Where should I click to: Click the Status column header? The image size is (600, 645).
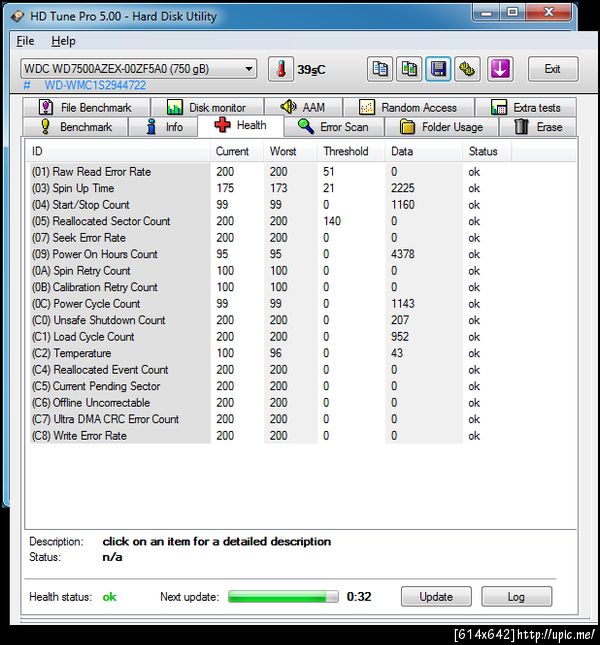(x=487, y=151)
